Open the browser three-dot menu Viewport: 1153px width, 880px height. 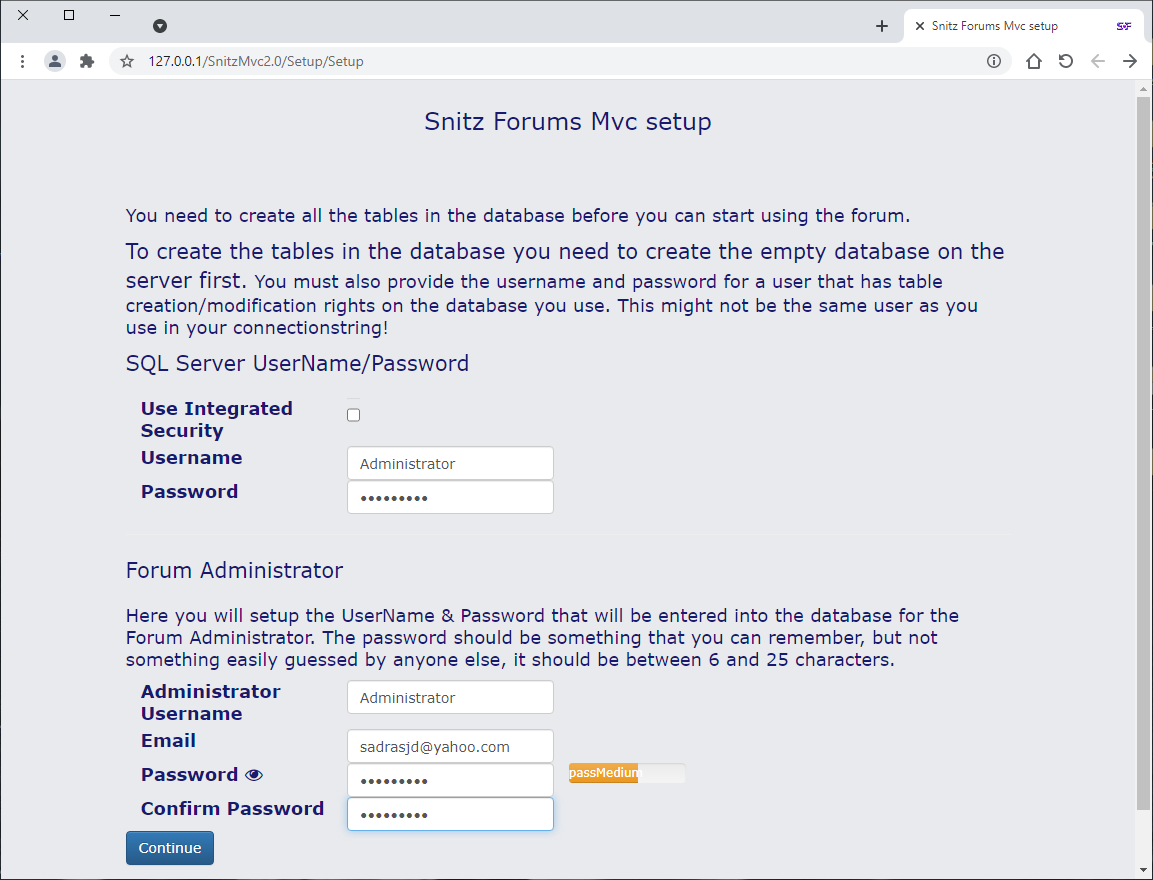click(22, 61)
